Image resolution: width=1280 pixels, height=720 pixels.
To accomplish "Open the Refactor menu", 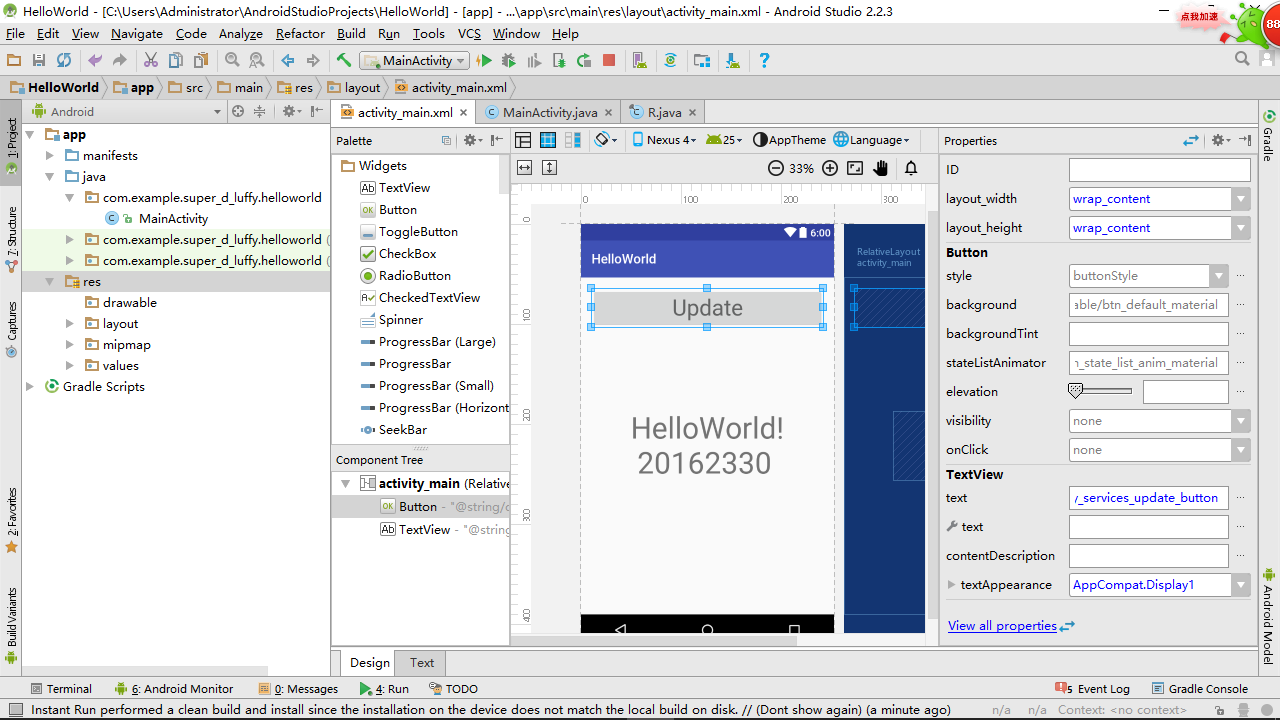I will pos(300,34).
